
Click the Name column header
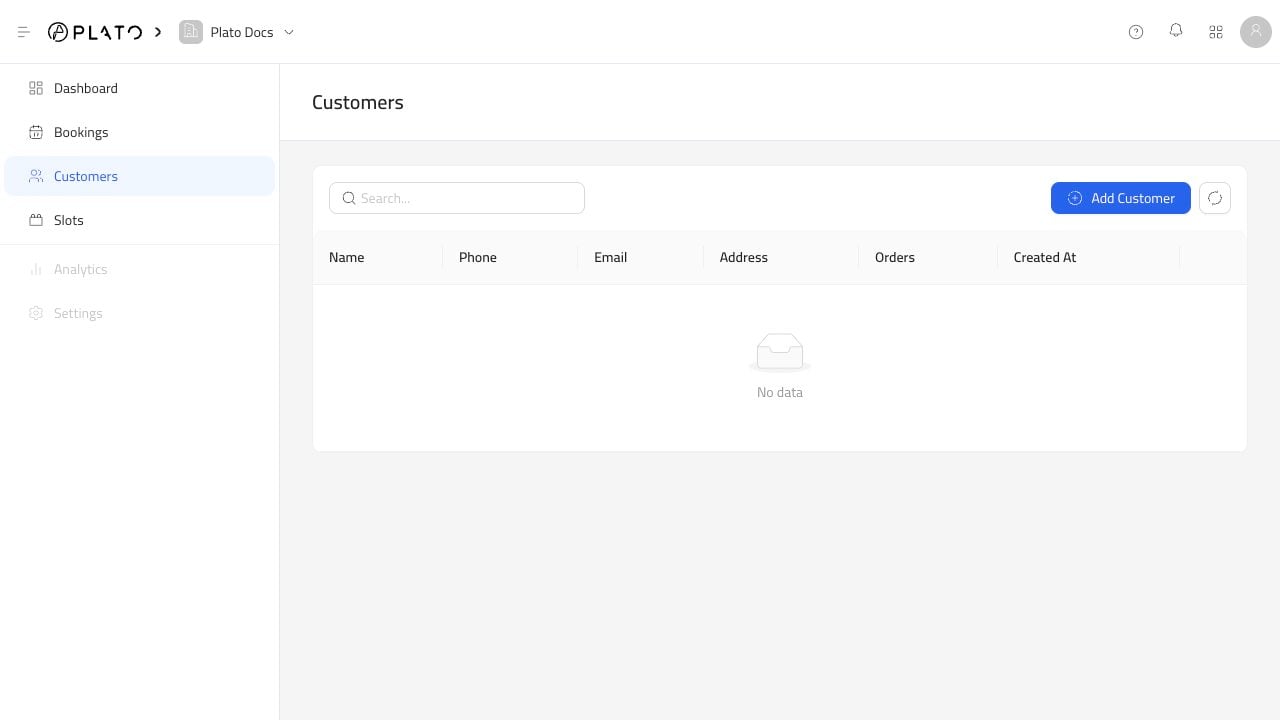click(x=378, y=257)
